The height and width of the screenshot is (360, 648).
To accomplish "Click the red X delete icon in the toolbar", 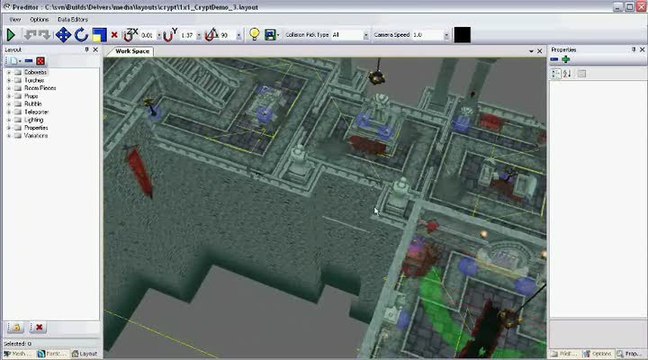I will click(x=114, y=35).
